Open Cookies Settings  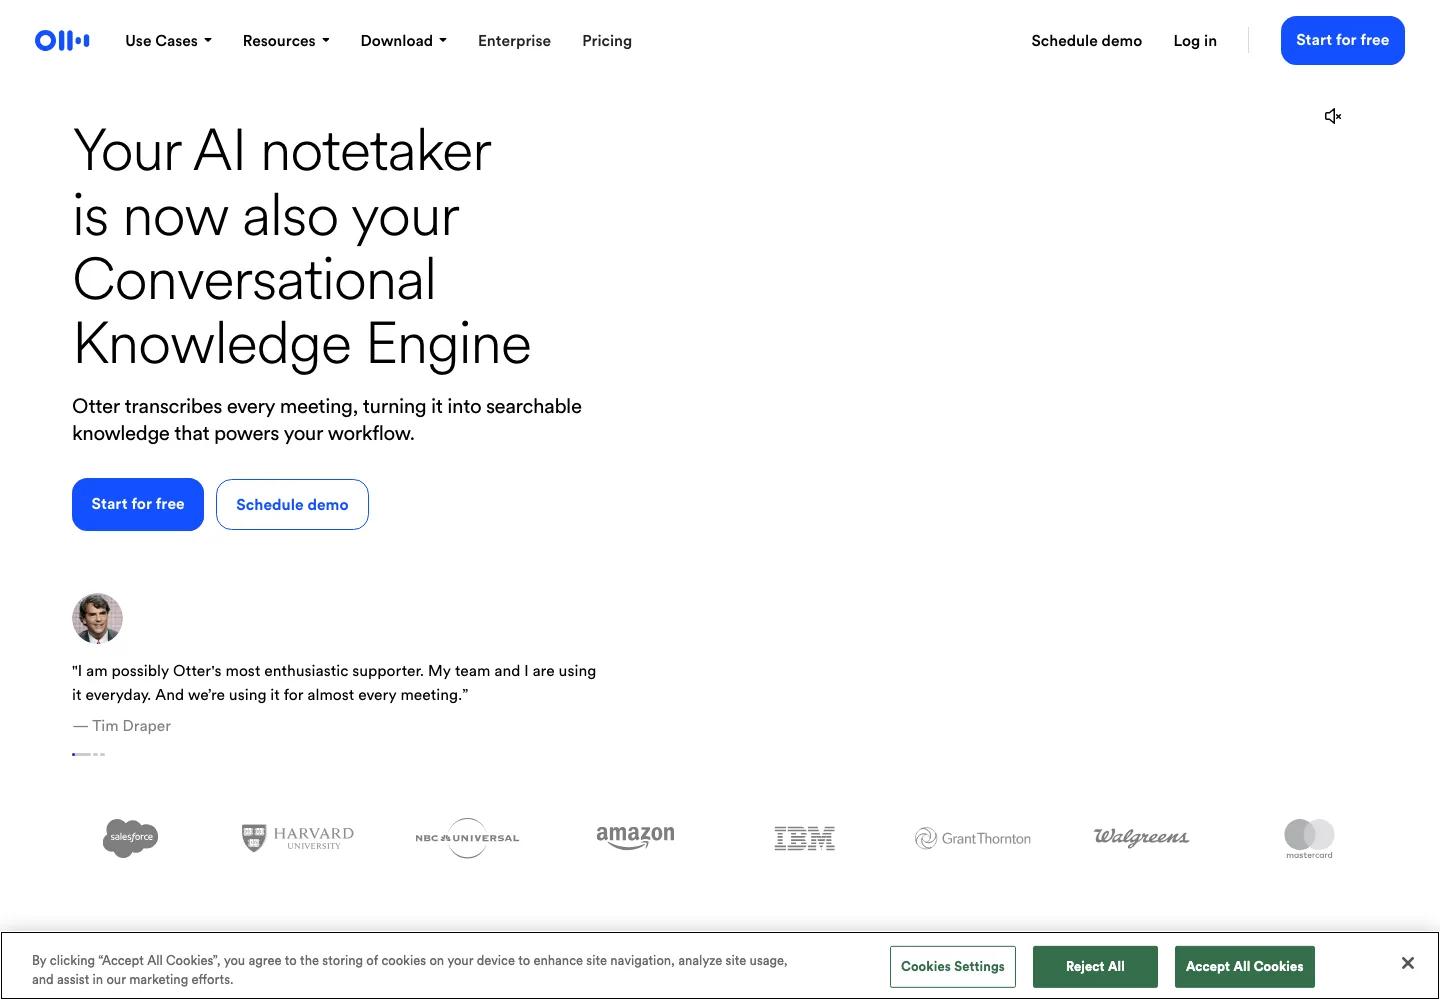click(x=953, y=966)
